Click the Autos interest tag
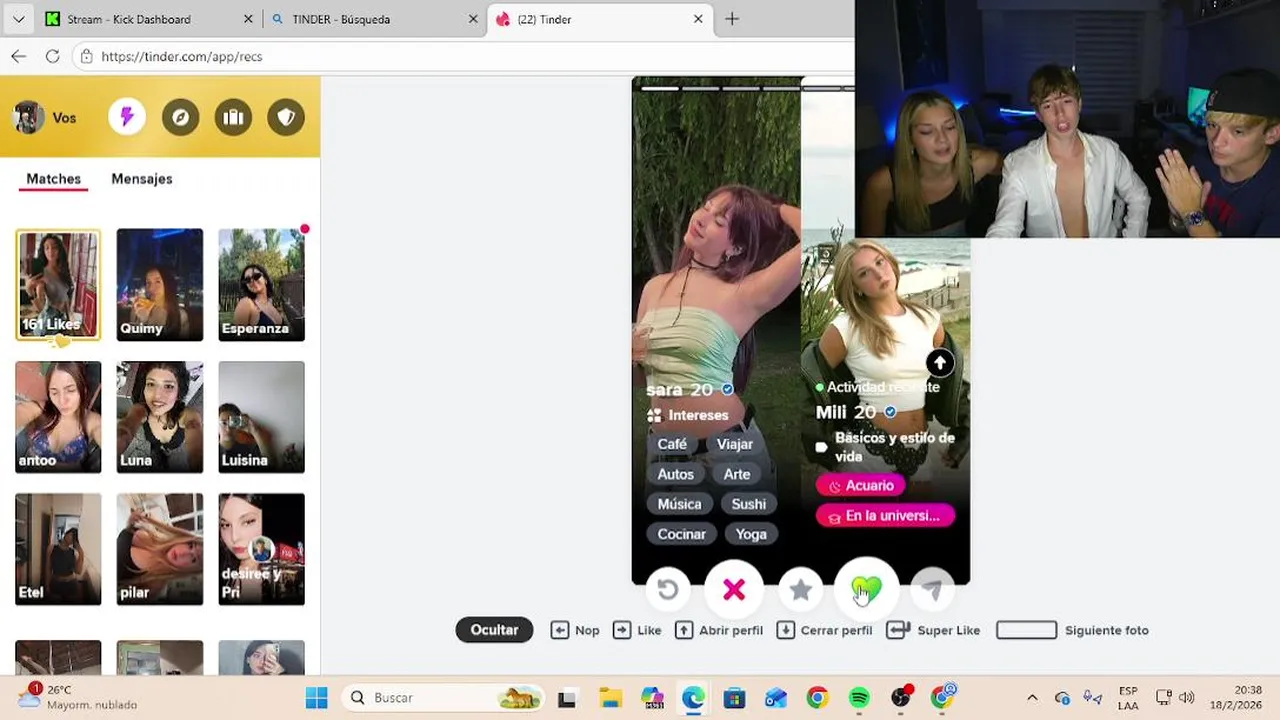This screenshot has height=720, width=1280. point(675,474)
